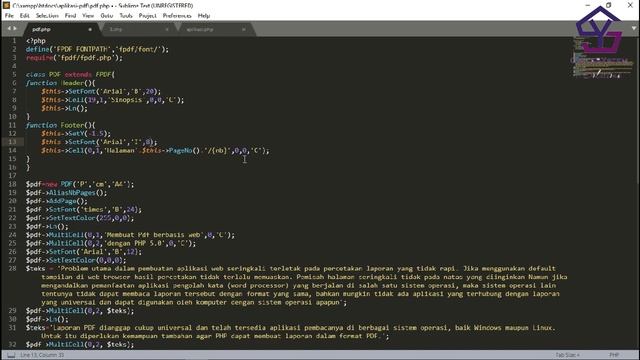
Task: Click the $this->SetY(-1.5) line
Action: pyautogui.click(x=76, y=134)
